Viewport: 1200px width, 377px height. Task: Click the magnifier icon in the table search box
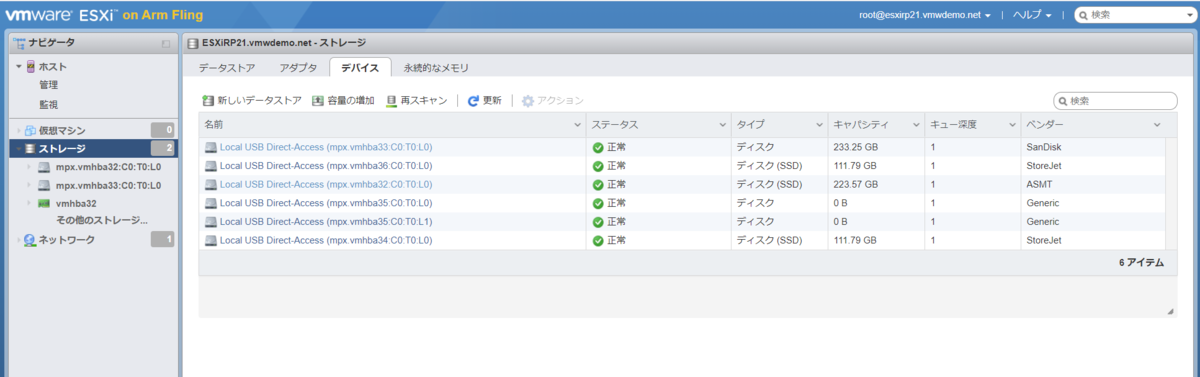point(1063,101)
